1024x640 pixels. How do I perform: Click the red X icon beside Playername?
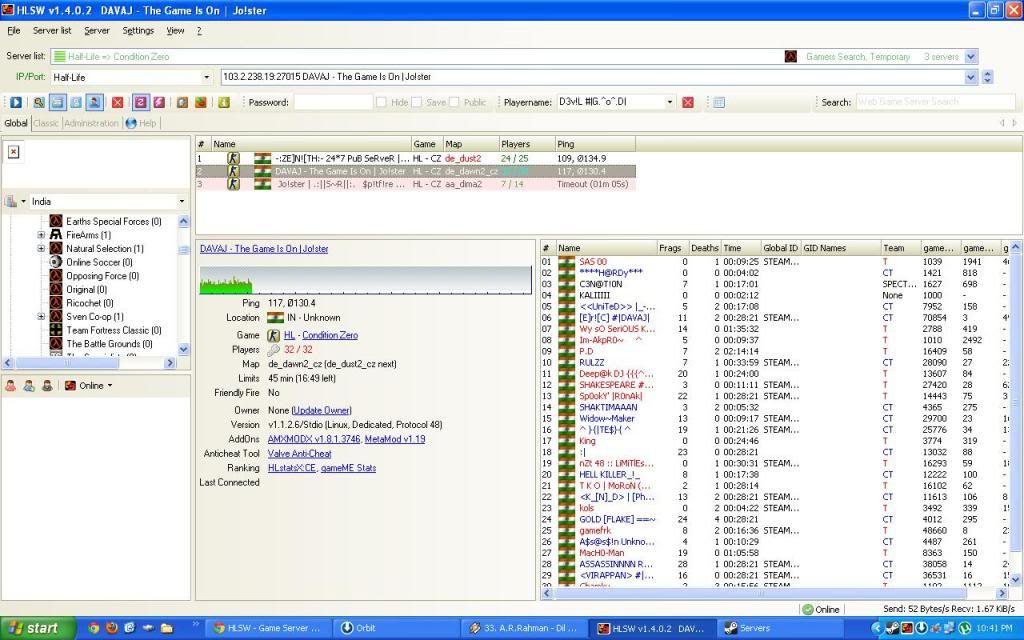(x=688, y=102)
